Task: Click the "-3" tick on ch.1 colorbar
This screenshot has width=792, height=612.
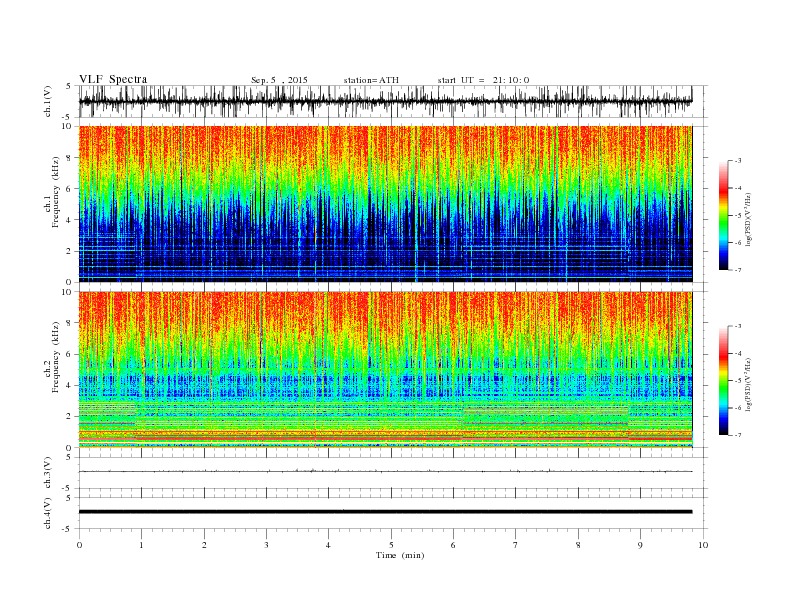Action: click(738, 161)
